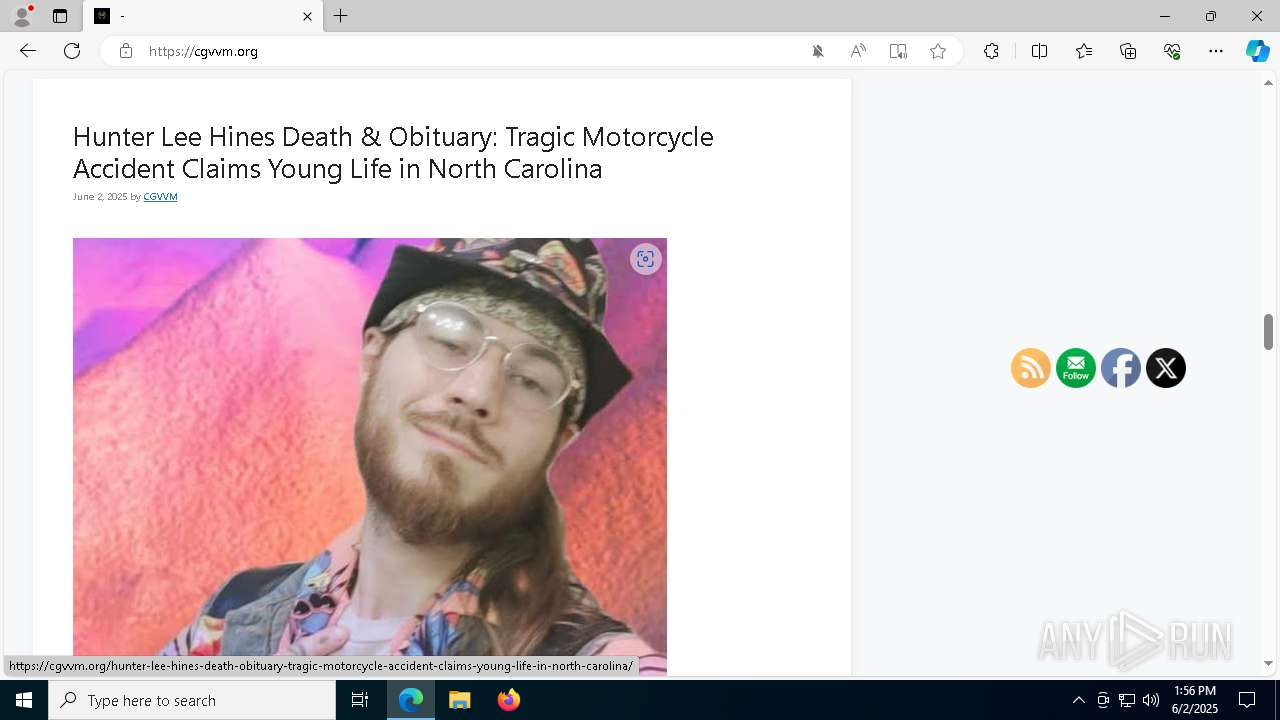Open the Facebook share icon
This screenshot has height=720, width=1280.
(1121, 368)
